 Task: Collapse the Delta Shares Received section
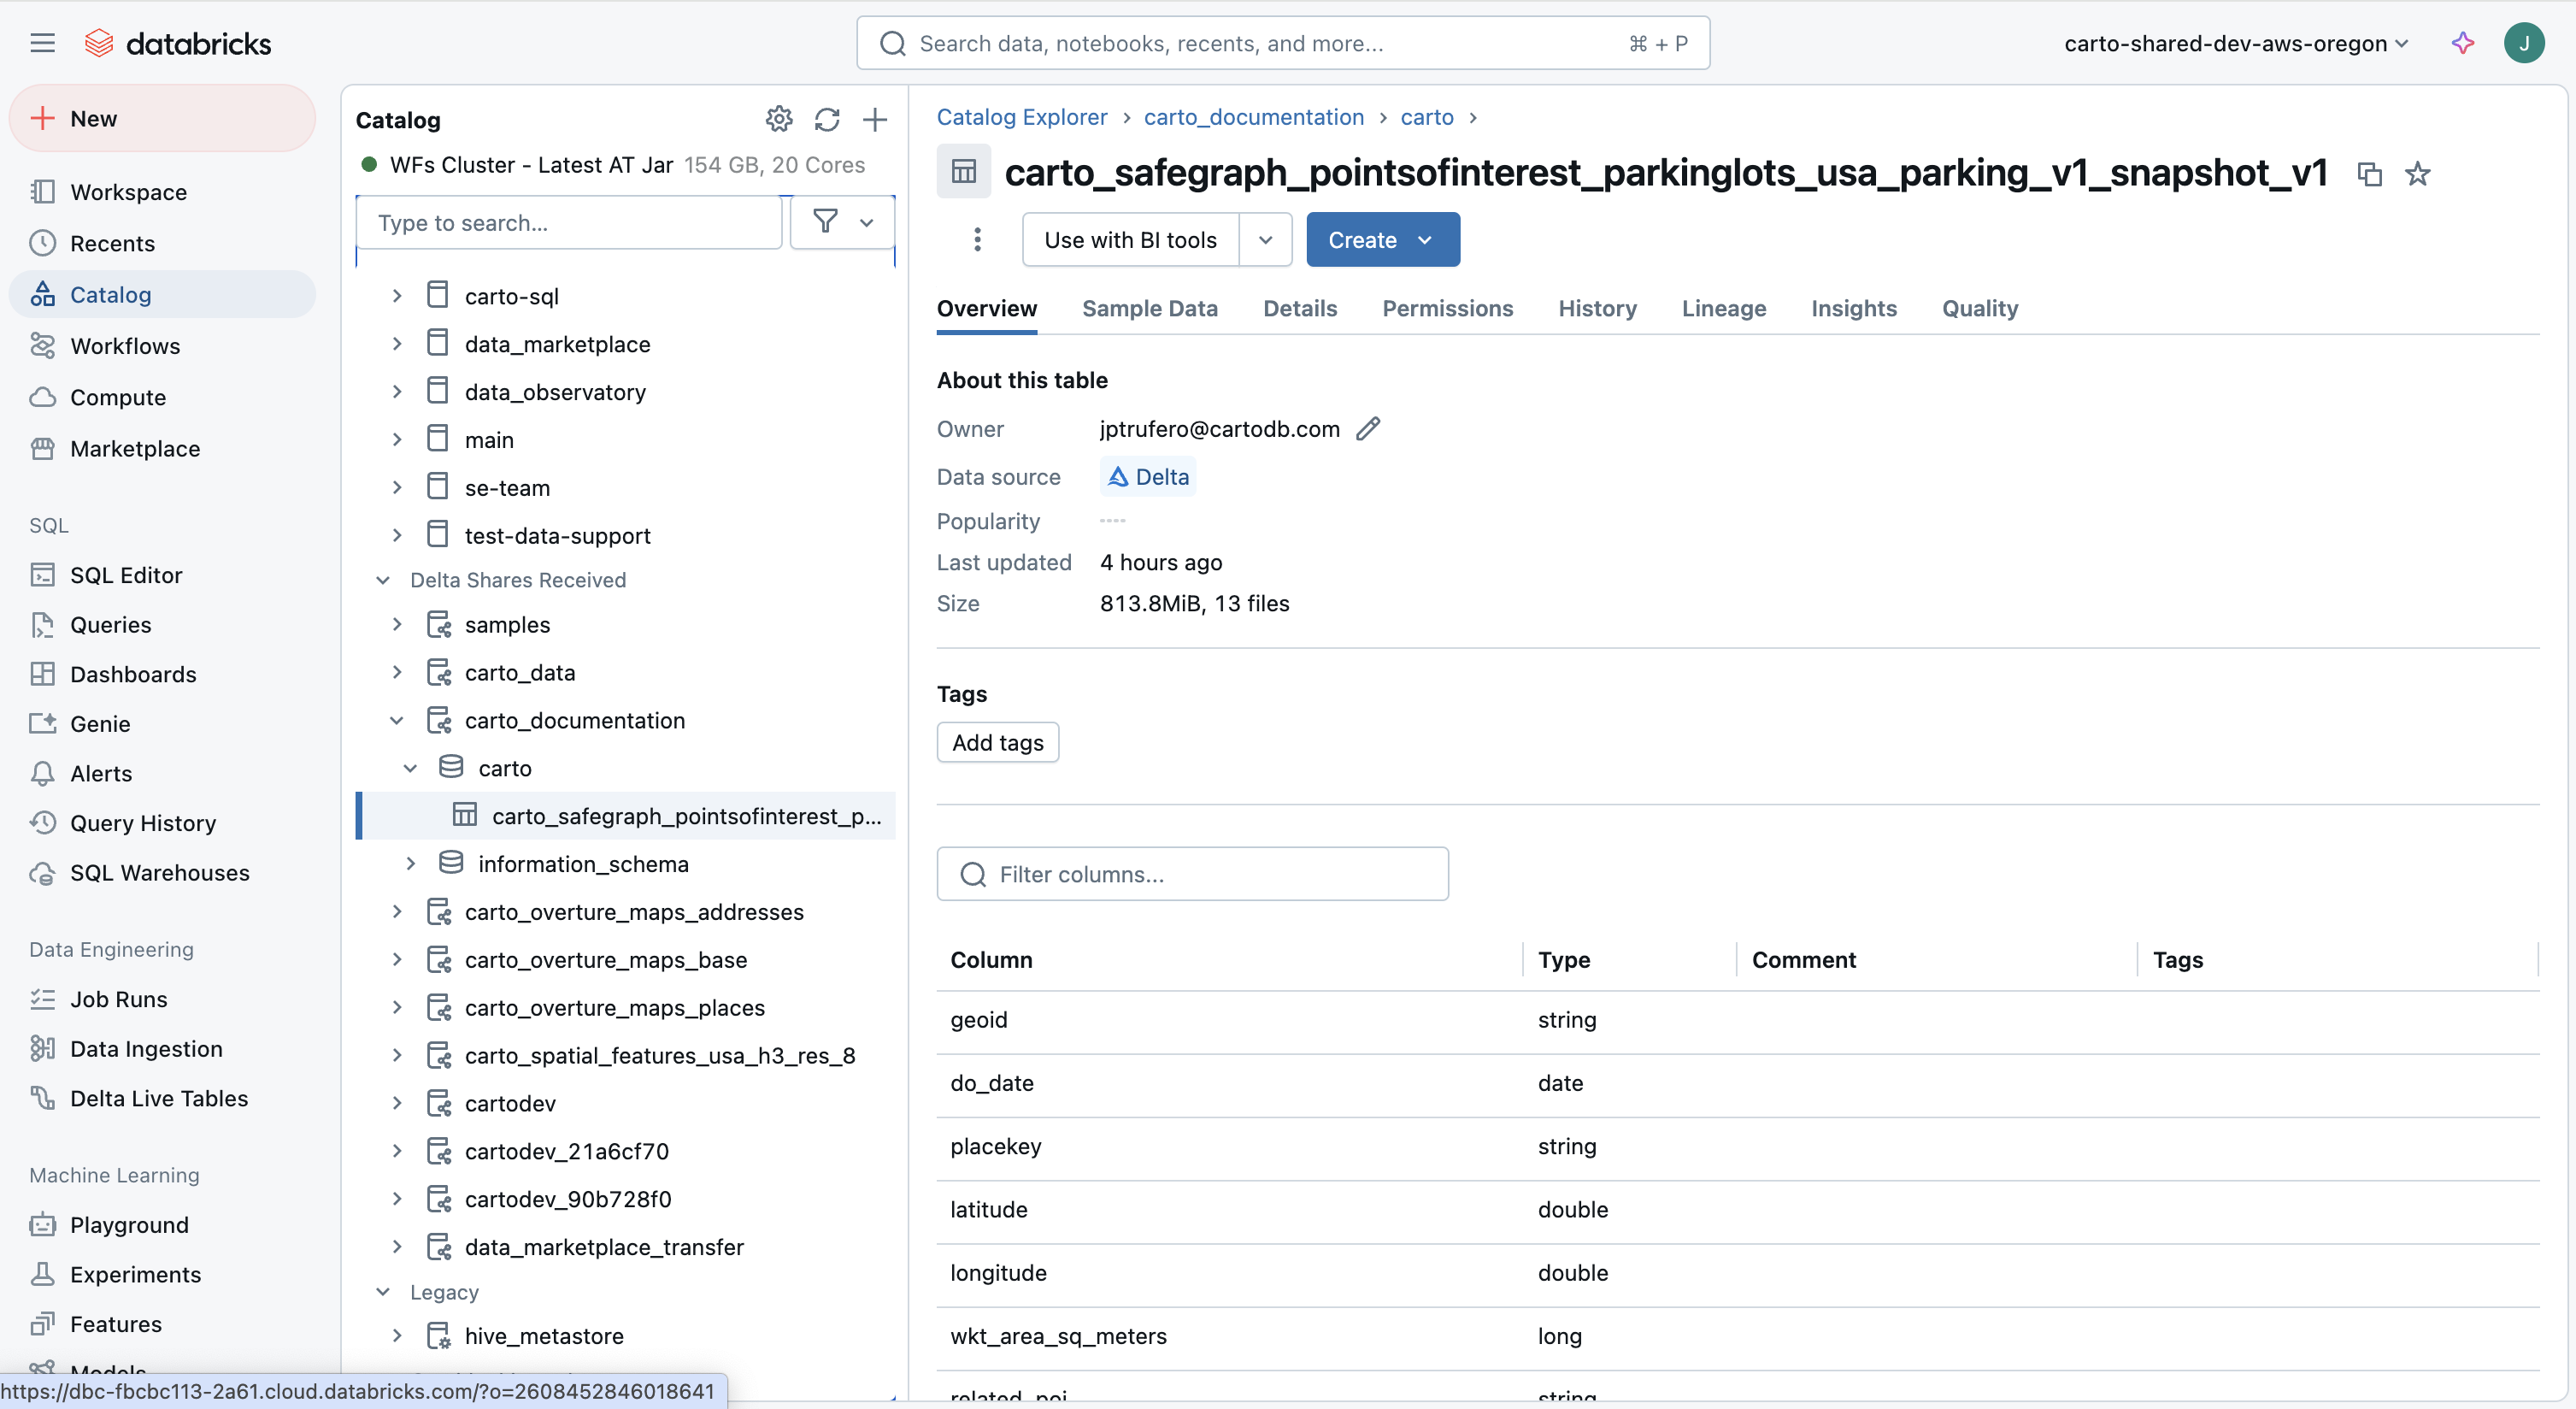383,580
